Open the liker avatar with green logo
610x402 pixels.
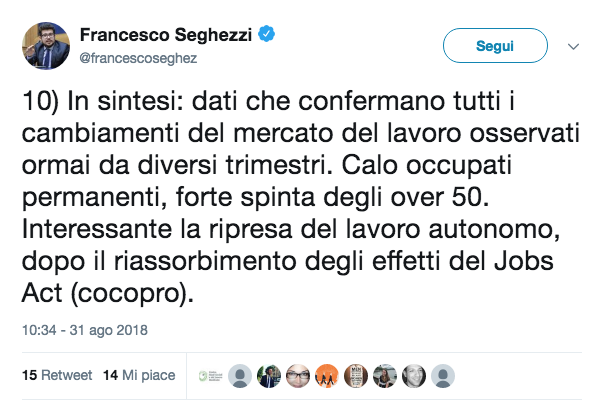click(210, 376)
